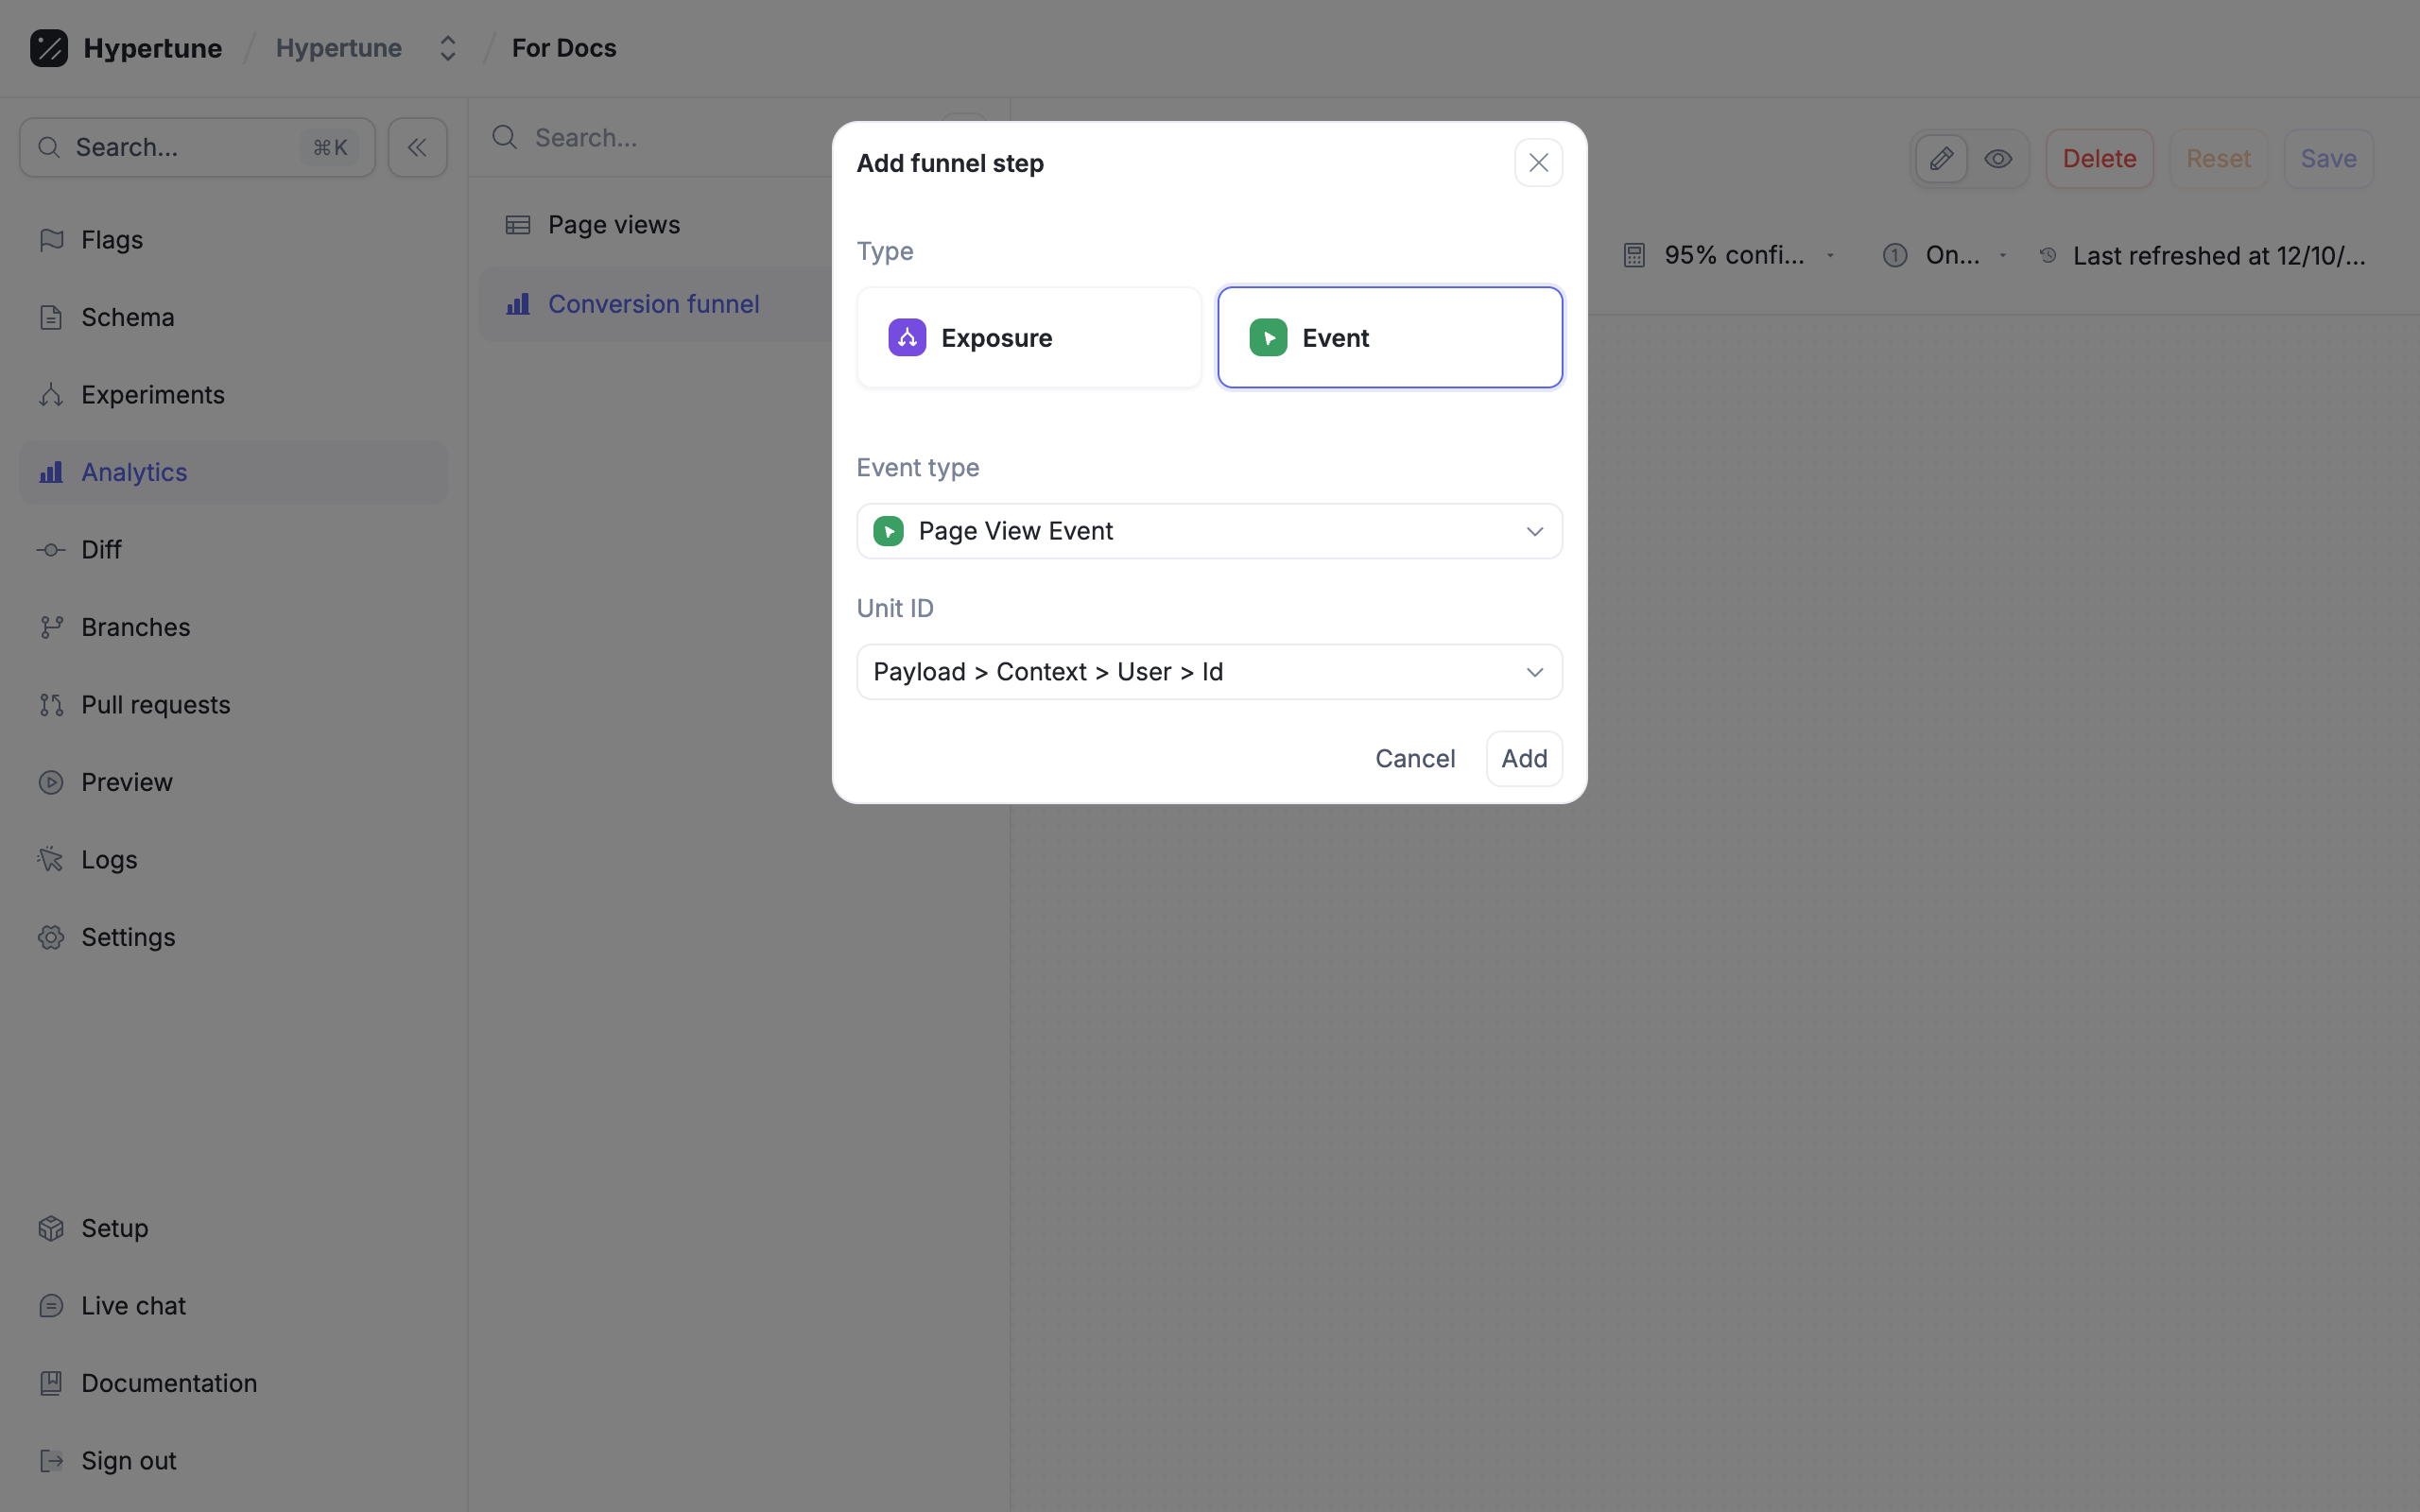Open Flags from the sidebar

[112, 240]
